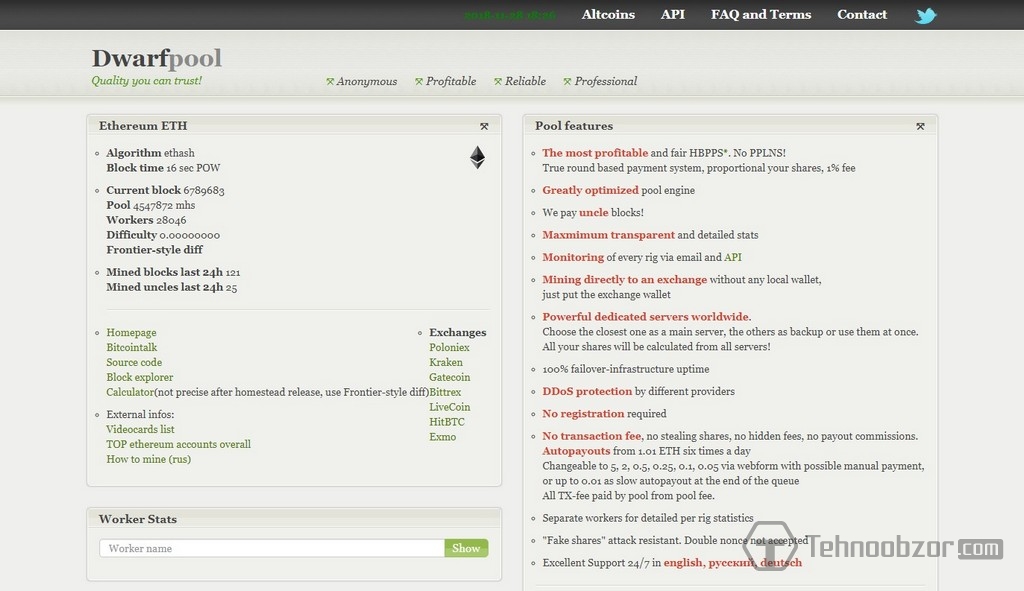Open the Altcoins menu item
This screenshot has width=1024, height=591.
point(608,15)
